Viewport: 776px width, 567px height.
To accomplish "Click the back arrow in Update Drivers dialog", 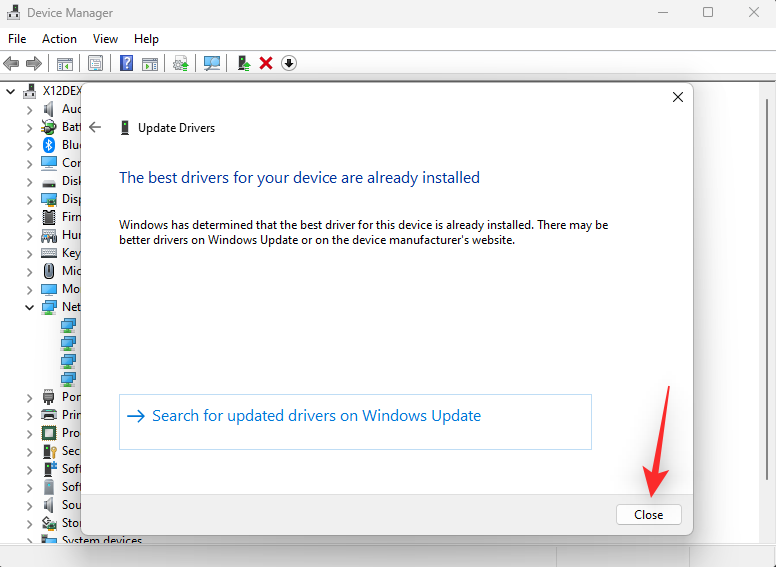I will pyautogui.click(x=95, y=127).
